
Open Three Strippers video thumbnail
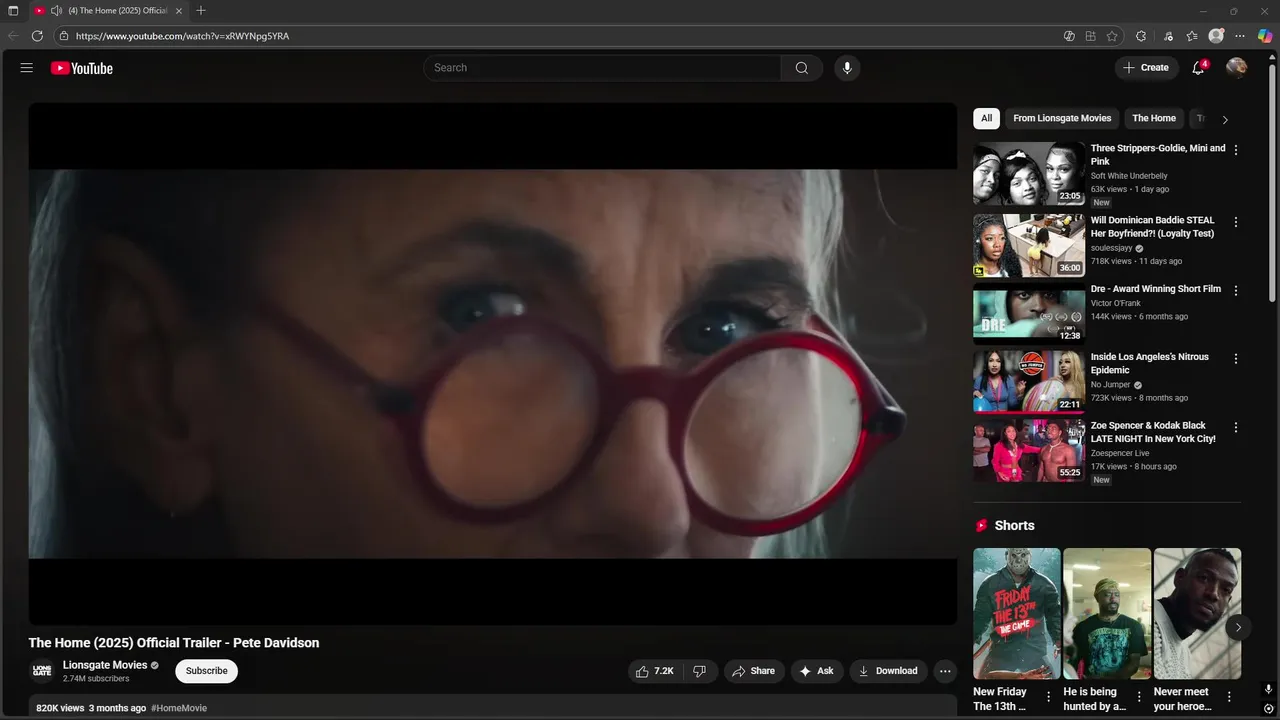[1029, 173]
